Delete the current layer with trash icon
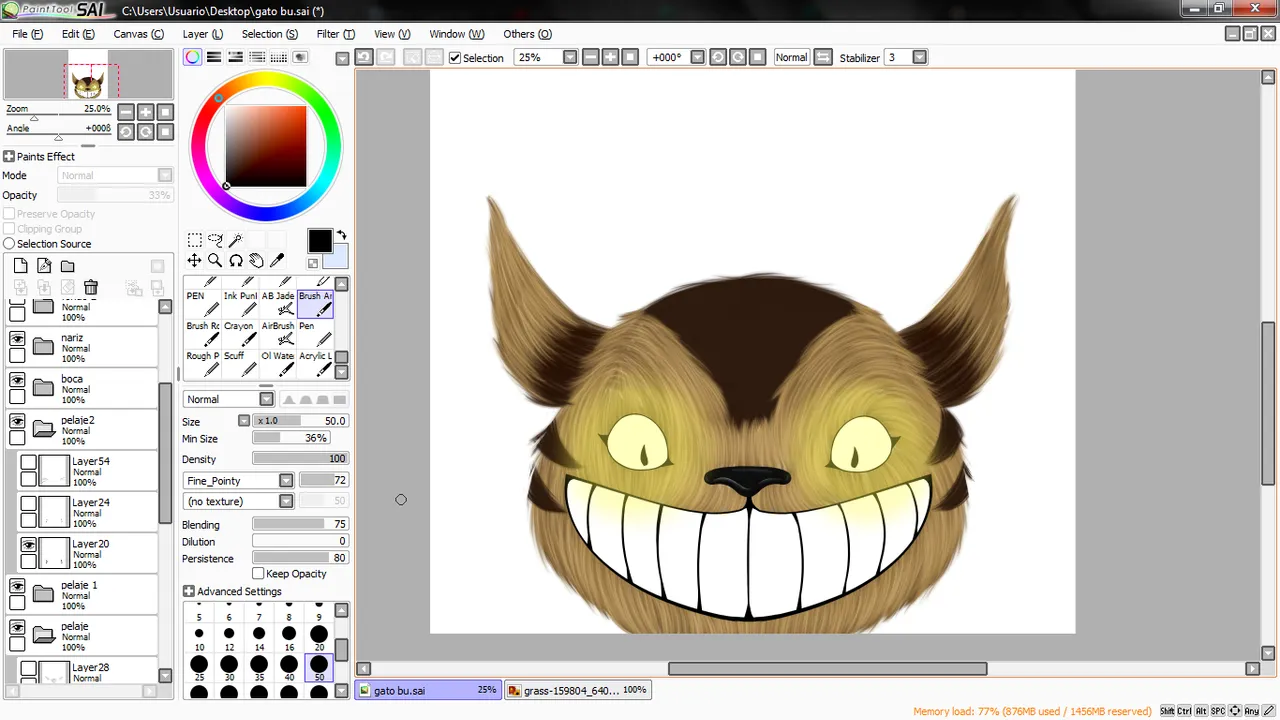The image size is (1280, 720). (91, 287)
